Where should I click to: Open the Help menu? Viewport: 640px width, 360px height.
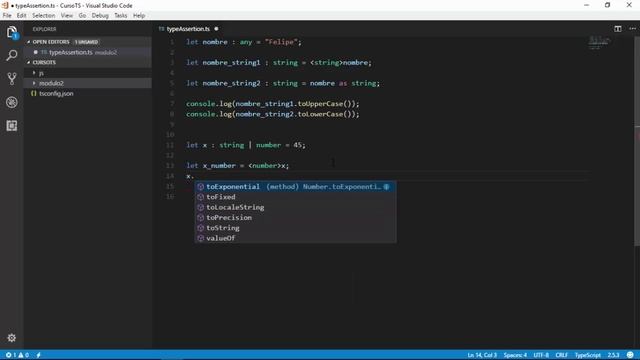(x=139, y=16)
